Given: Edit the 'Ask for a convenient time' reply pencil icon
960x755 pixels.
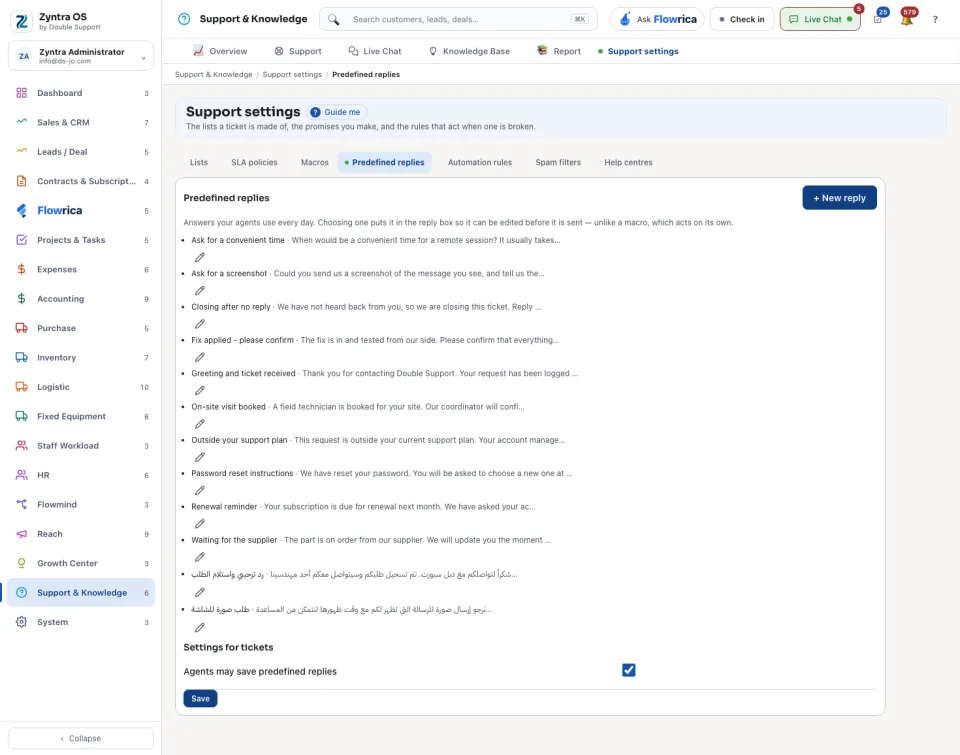Looking at the screenshot, I should coord(200,257).
